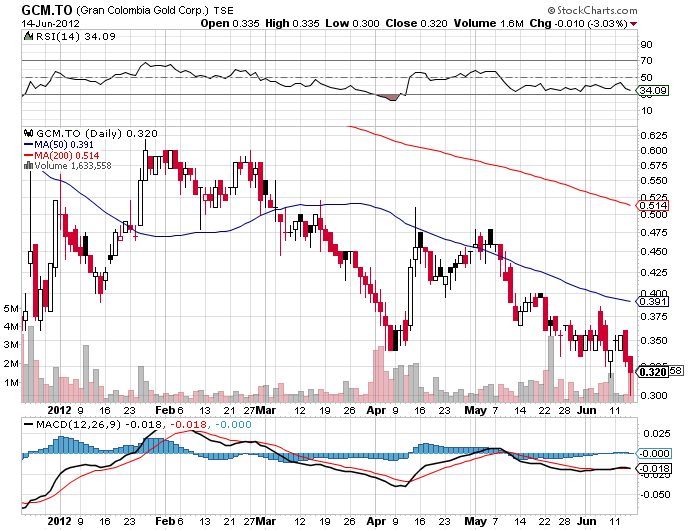Click the 0.450 price axis label
This screenshot has width=691, height=531.
tap(654, 252)
